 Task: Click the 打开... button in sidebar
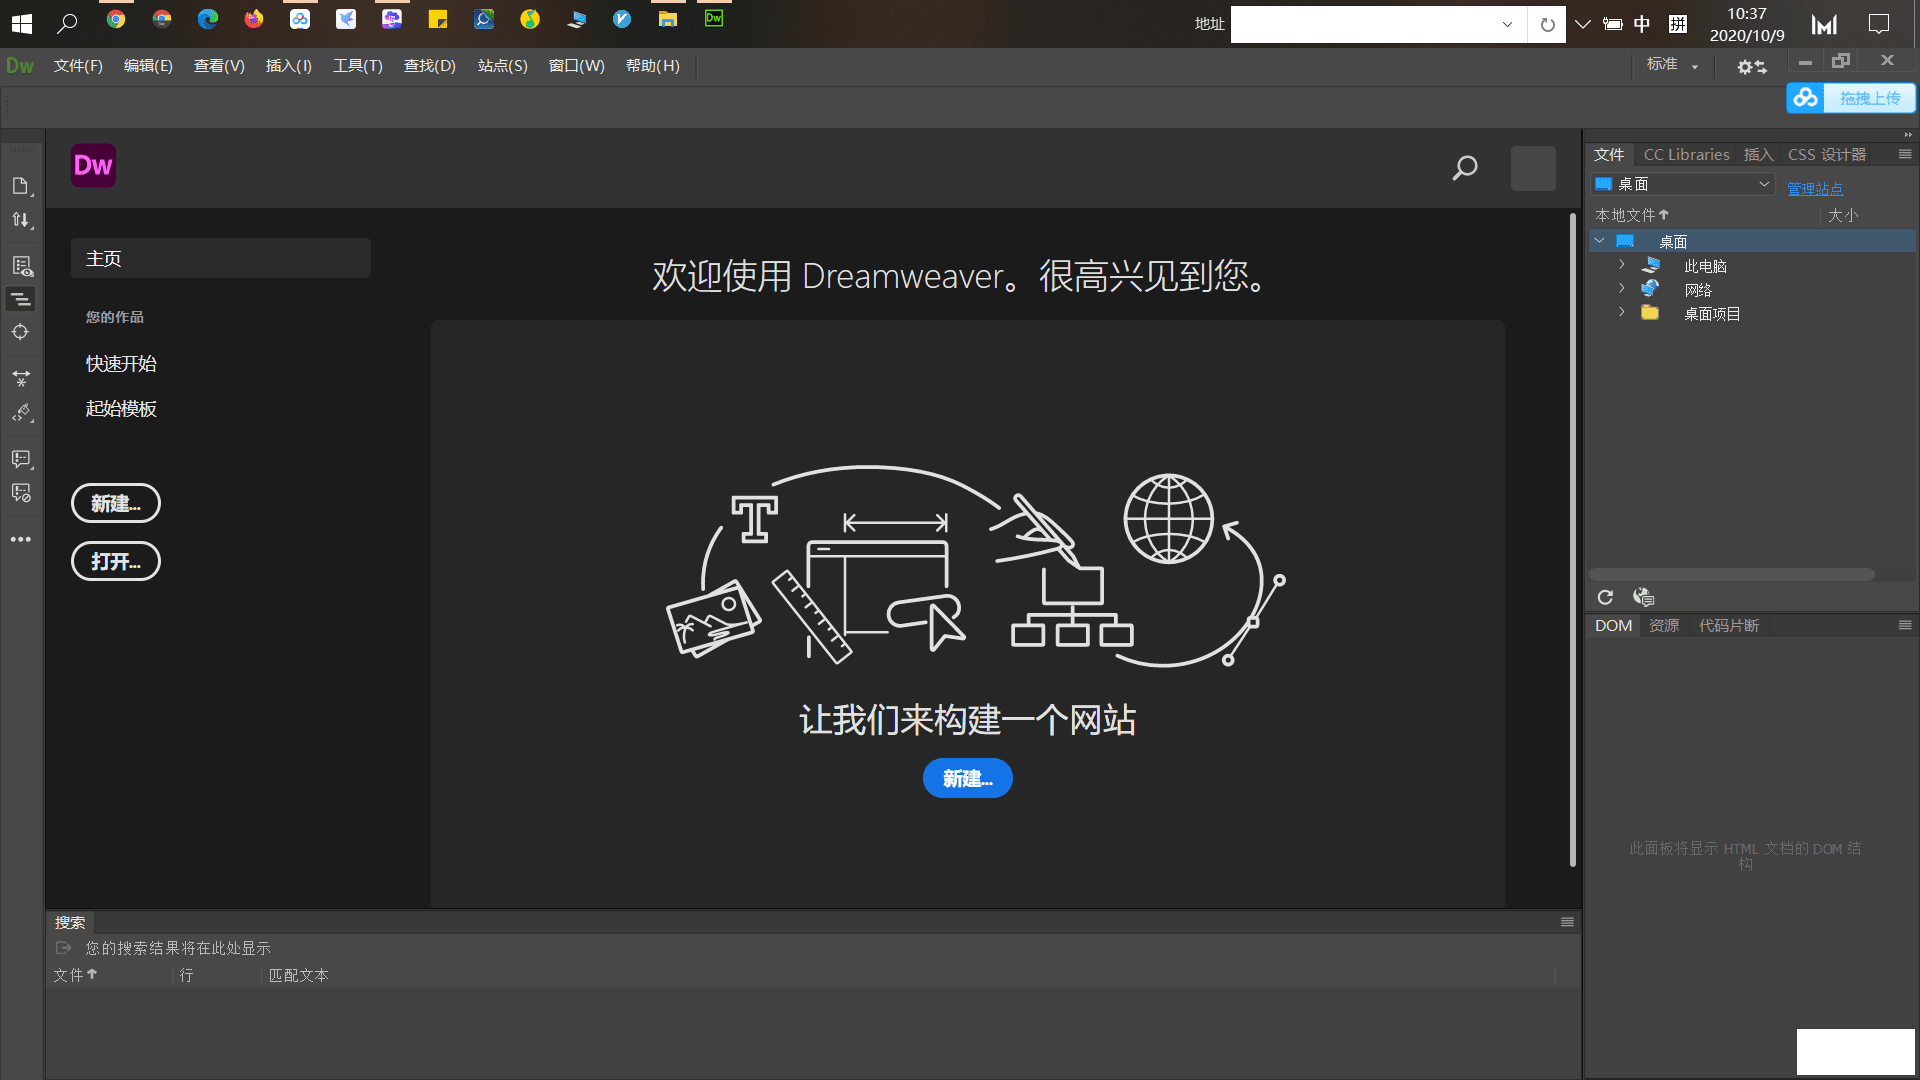coord(116,561)
